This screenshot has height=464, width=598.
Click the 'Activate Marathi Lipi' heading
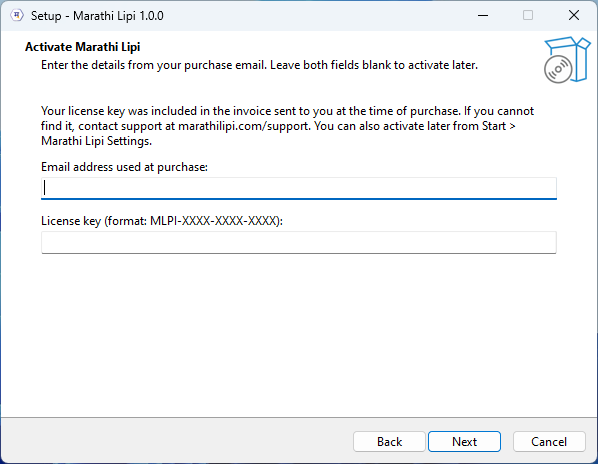point(82,47)
